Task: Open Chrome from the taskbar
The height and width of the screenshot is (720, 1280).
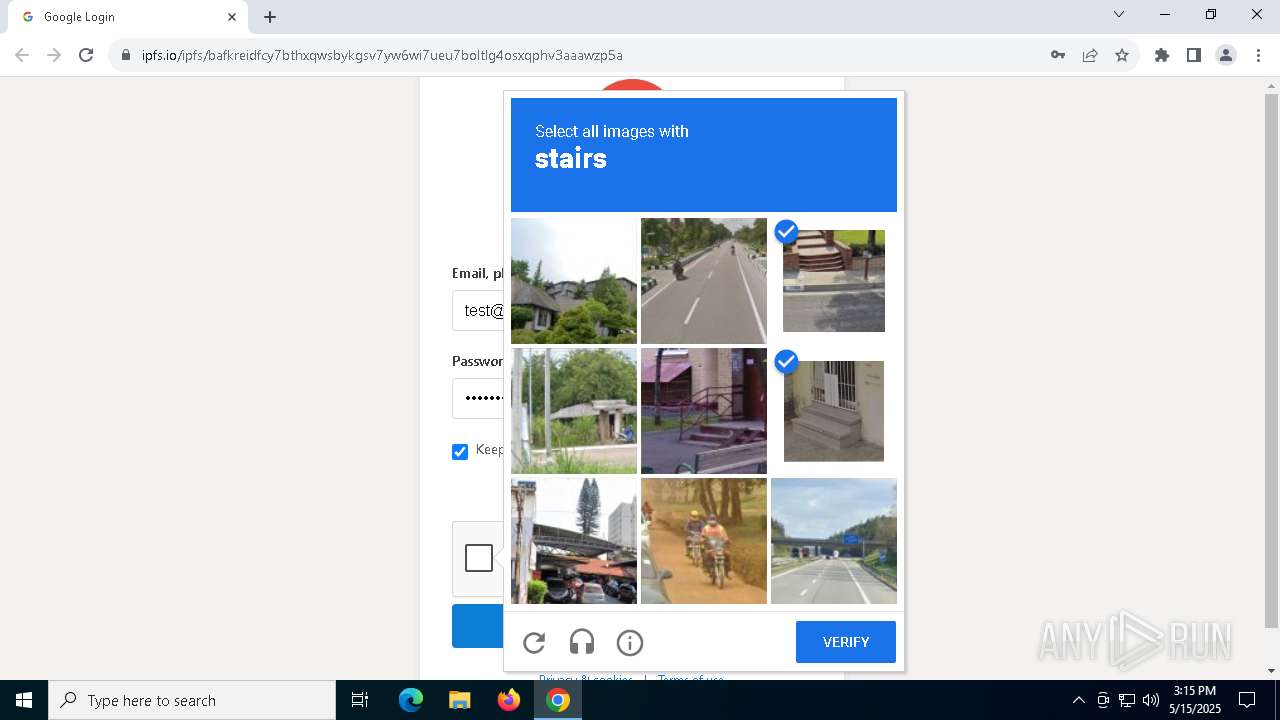Action: pyautogui.click(x=558, y=700)
